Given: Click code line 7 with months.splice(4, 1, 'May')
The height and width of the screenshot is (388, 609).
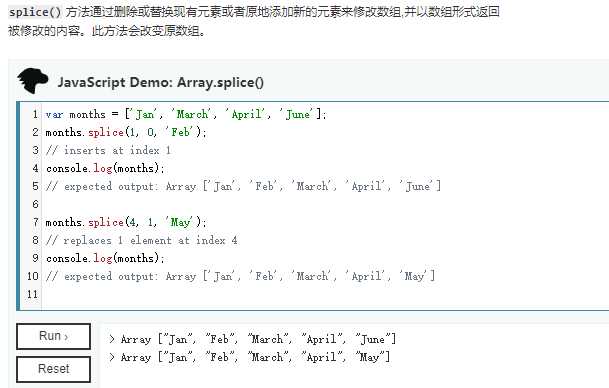Looking at the screenshot, I should tap(126, 222).
